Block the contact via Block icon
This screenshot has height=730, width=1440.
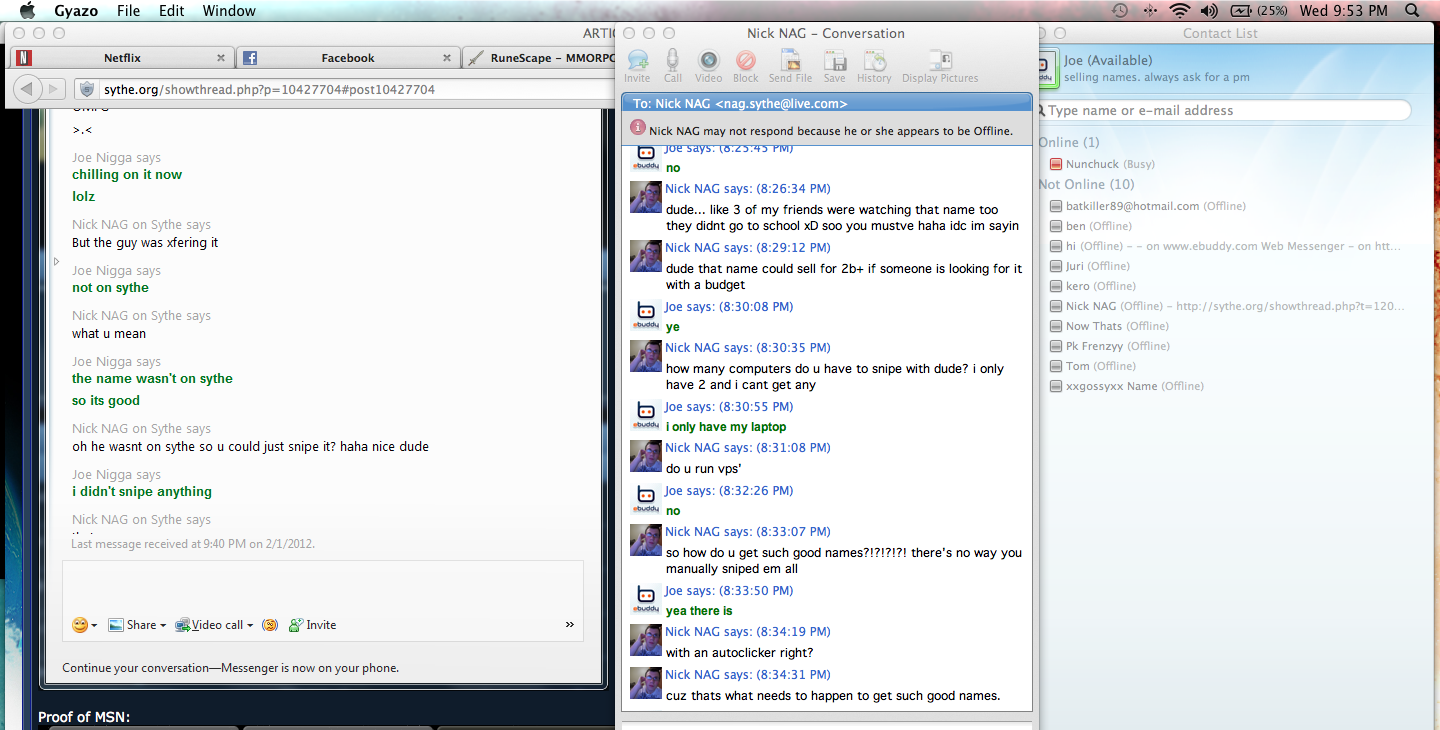(x=746, y=66)
